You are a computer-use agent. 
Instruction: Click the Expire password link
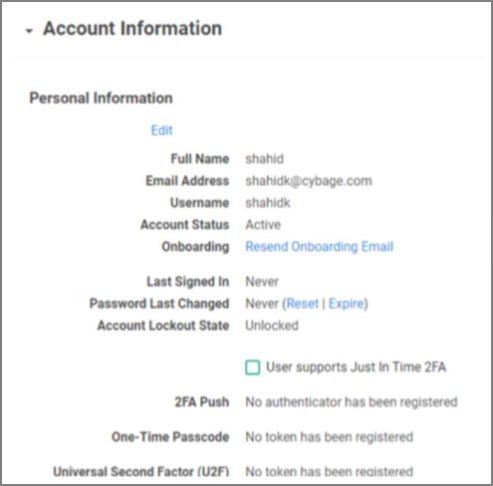(x=346, y=304)
